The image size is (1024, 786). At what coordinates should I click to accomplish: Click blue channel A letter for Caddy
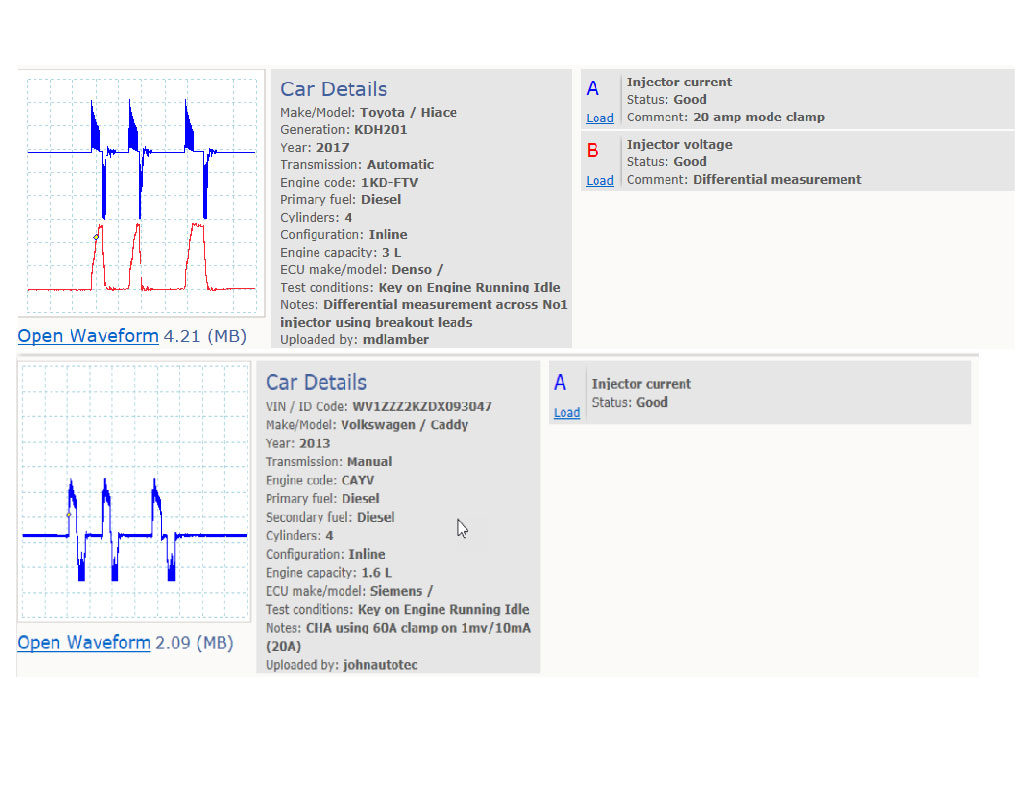pyautogui.click(x=560, y=383)
